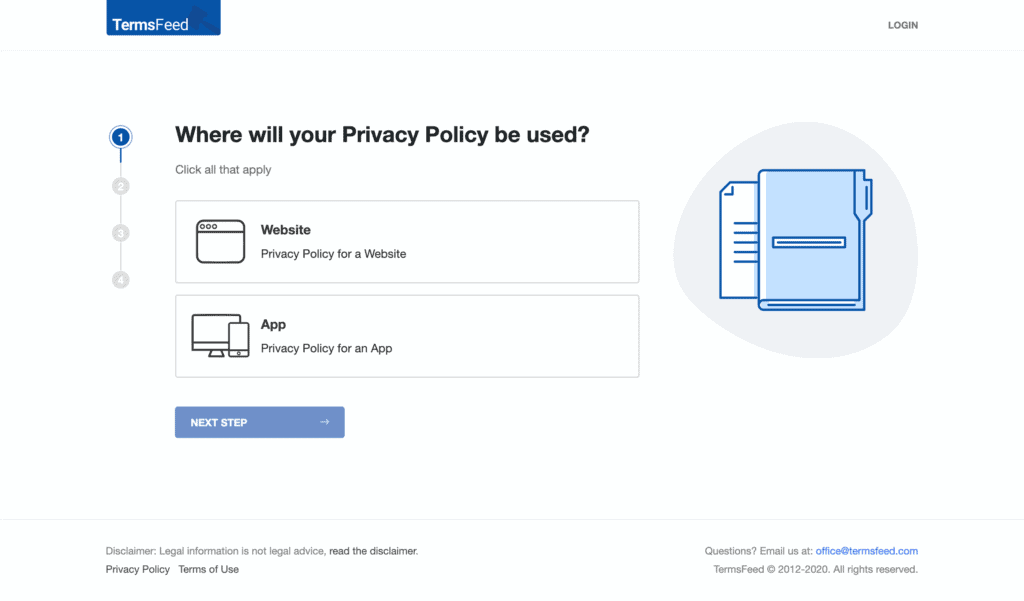Open the Terms of Use footer link

point(208,569)
